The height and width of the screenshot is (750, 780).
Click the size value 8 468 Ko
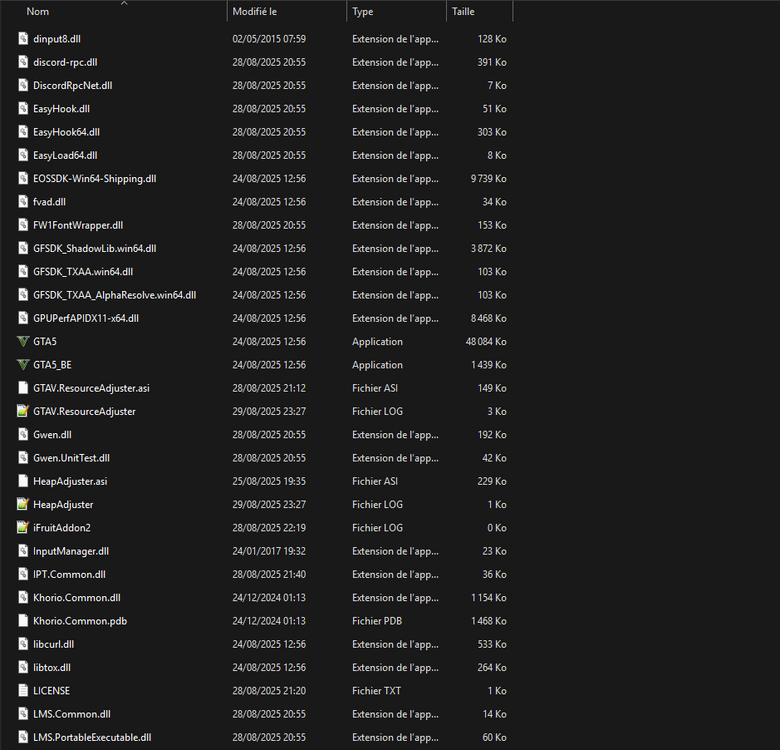488,318
